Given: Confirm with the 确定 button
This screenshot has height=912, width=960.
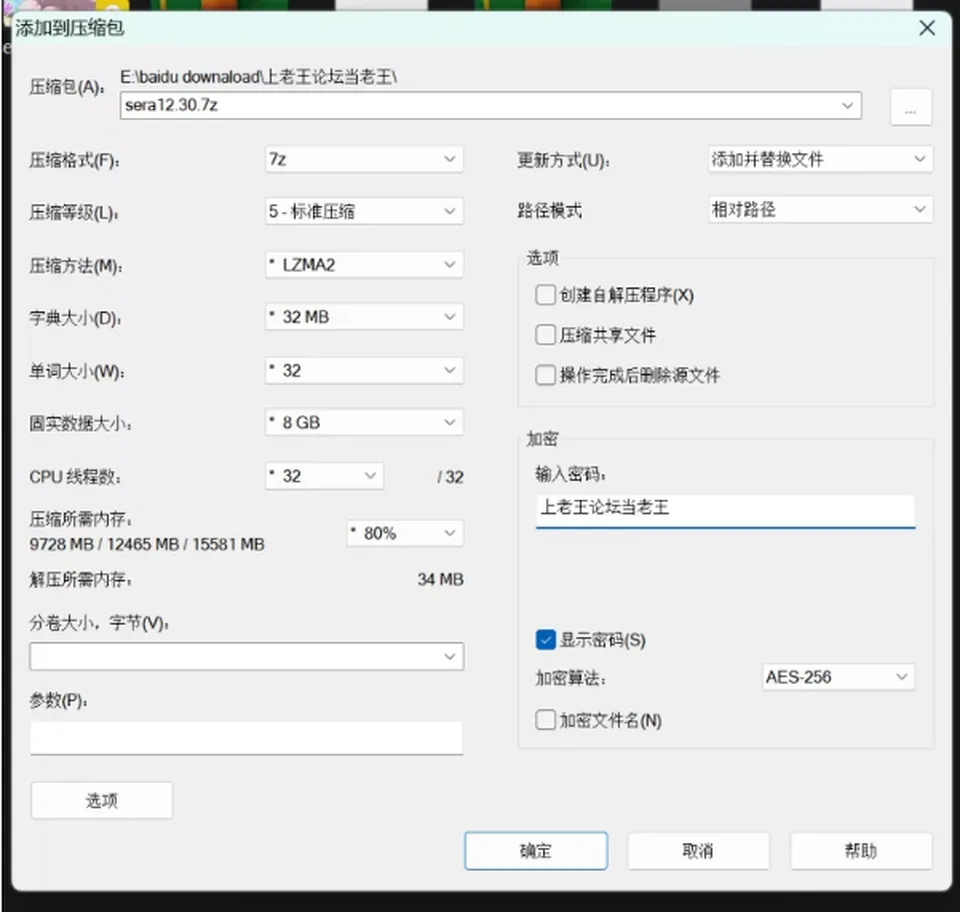Looking at the screenshot, I should point(536,851).
